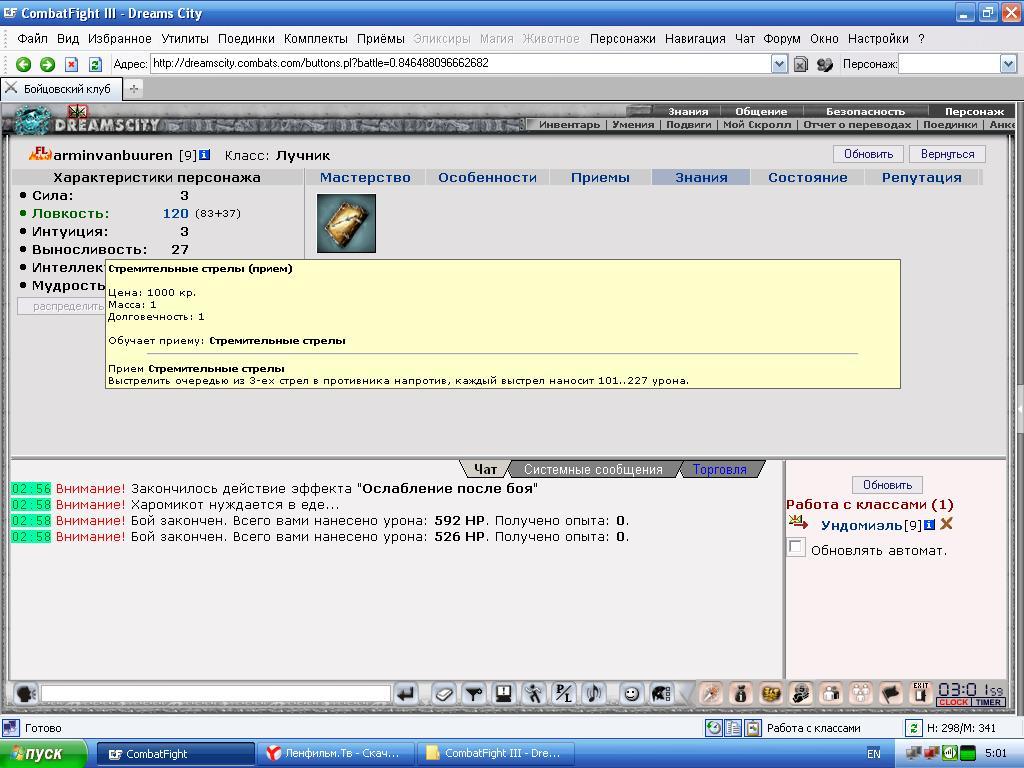Click the masks icon beside Персонаж field
This screenshot has height=768, width=1024.
[824, 64]
